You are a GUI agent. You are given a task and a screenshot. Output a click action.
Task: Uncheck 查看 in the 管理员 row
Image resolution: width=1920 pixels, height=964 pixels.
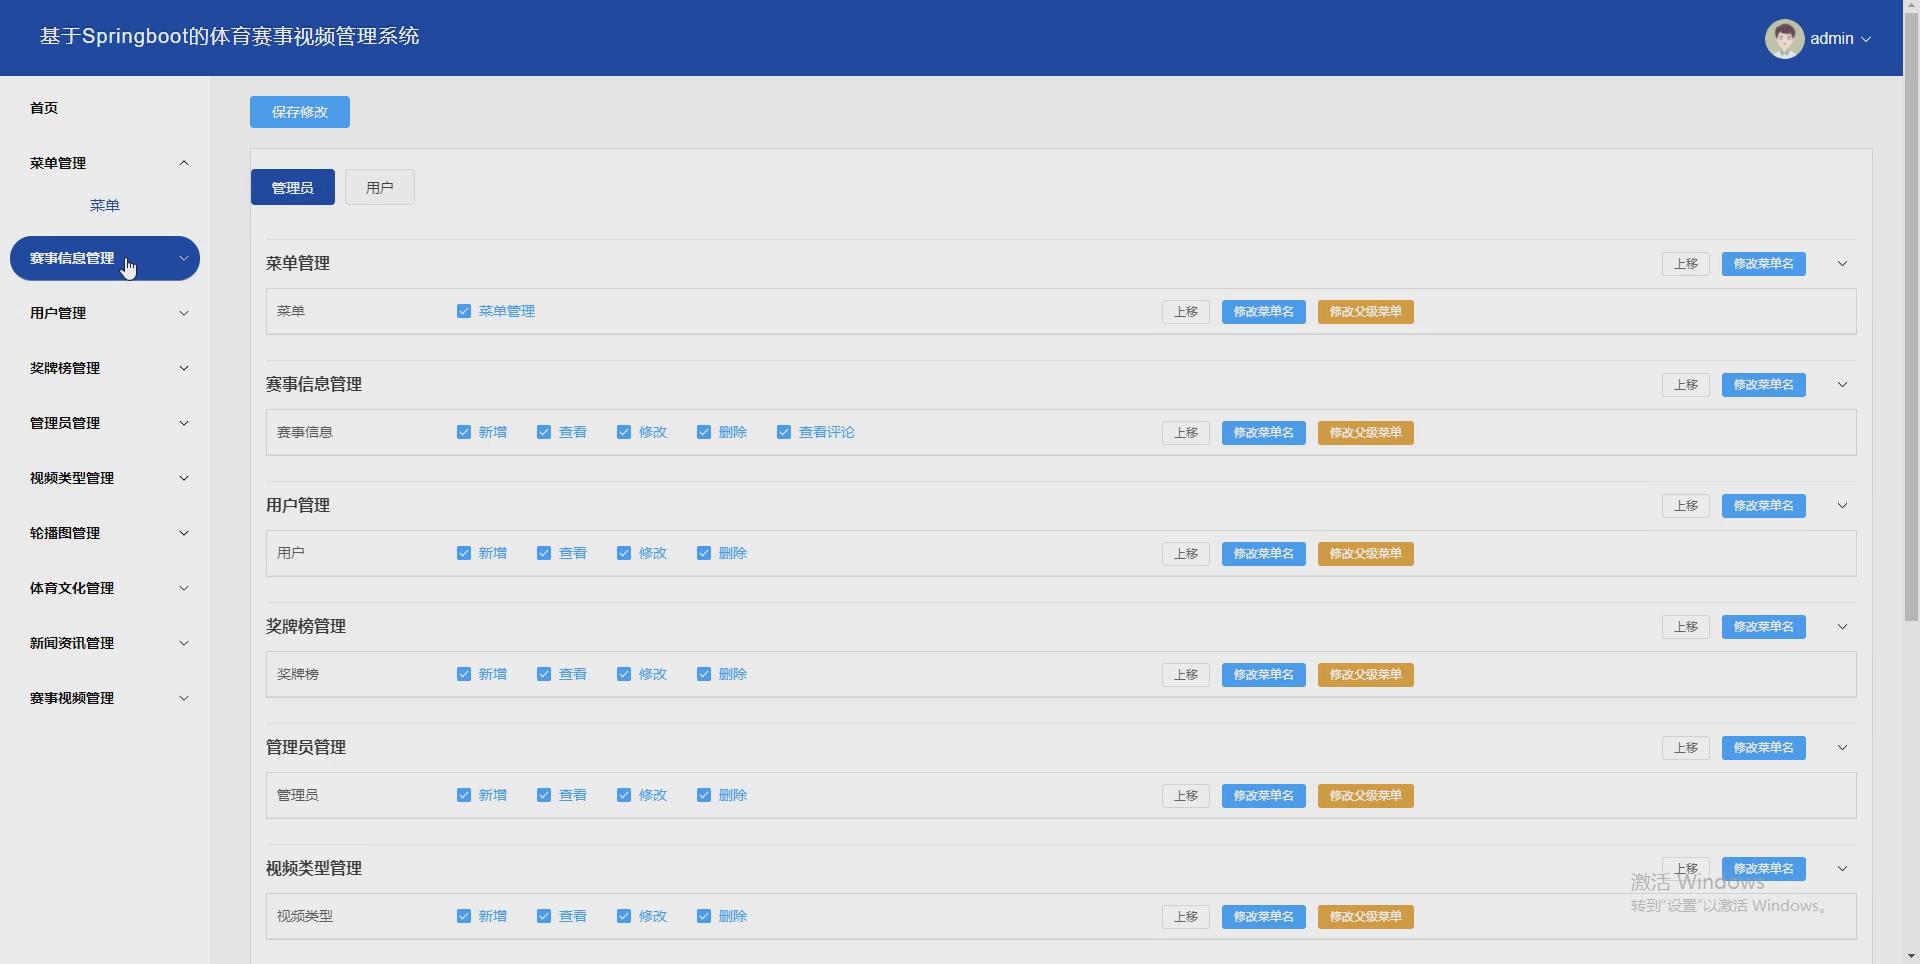544,795
